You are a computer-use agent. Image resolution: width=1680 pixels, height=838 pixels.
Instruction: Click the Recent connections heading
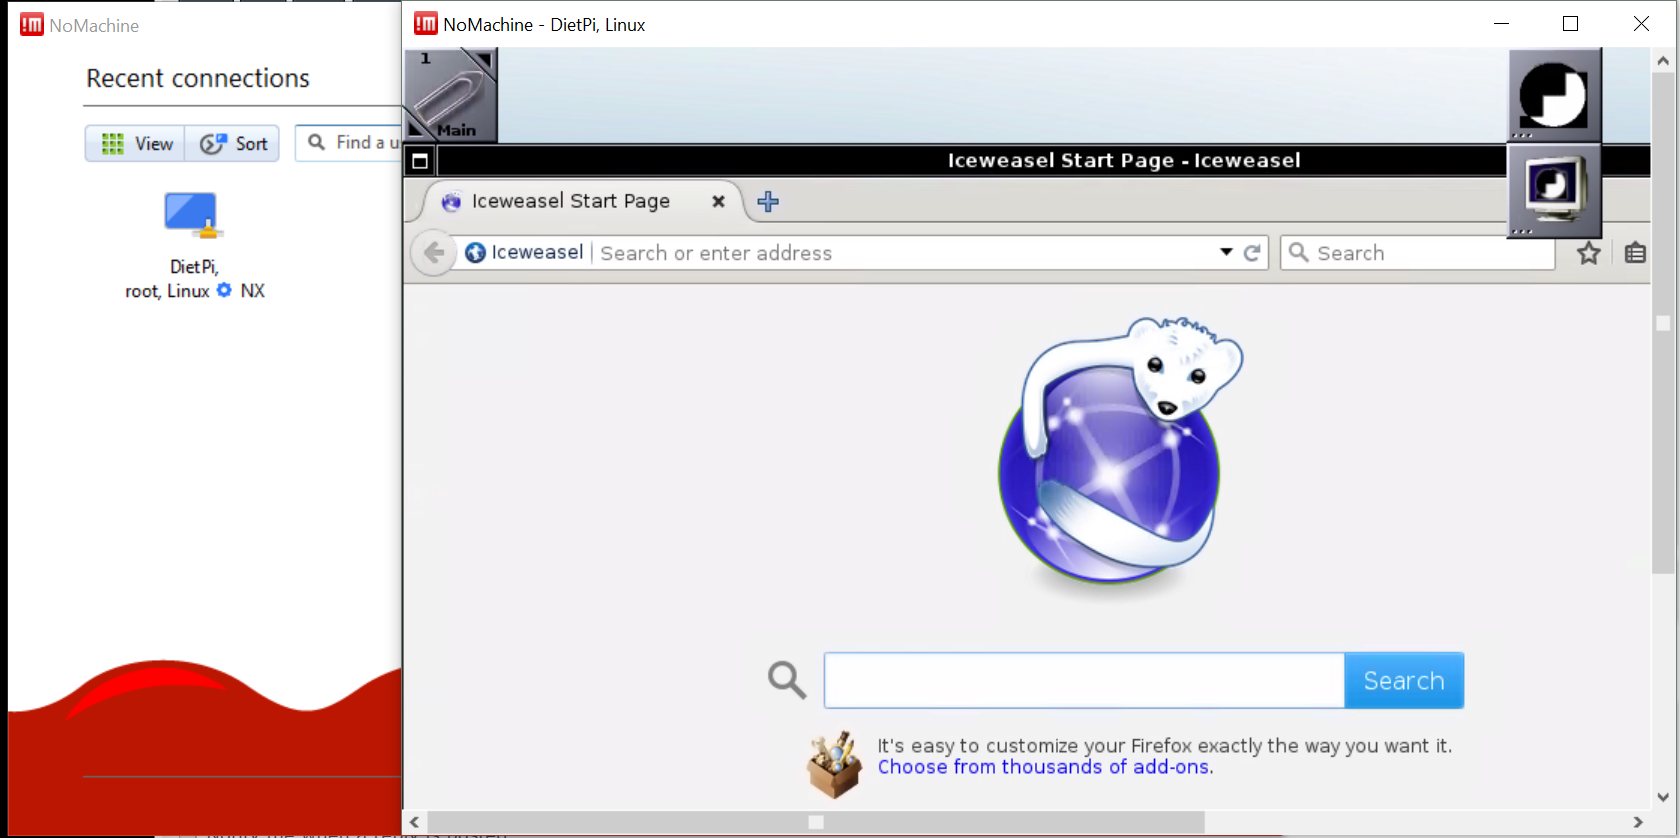point(198,78)
